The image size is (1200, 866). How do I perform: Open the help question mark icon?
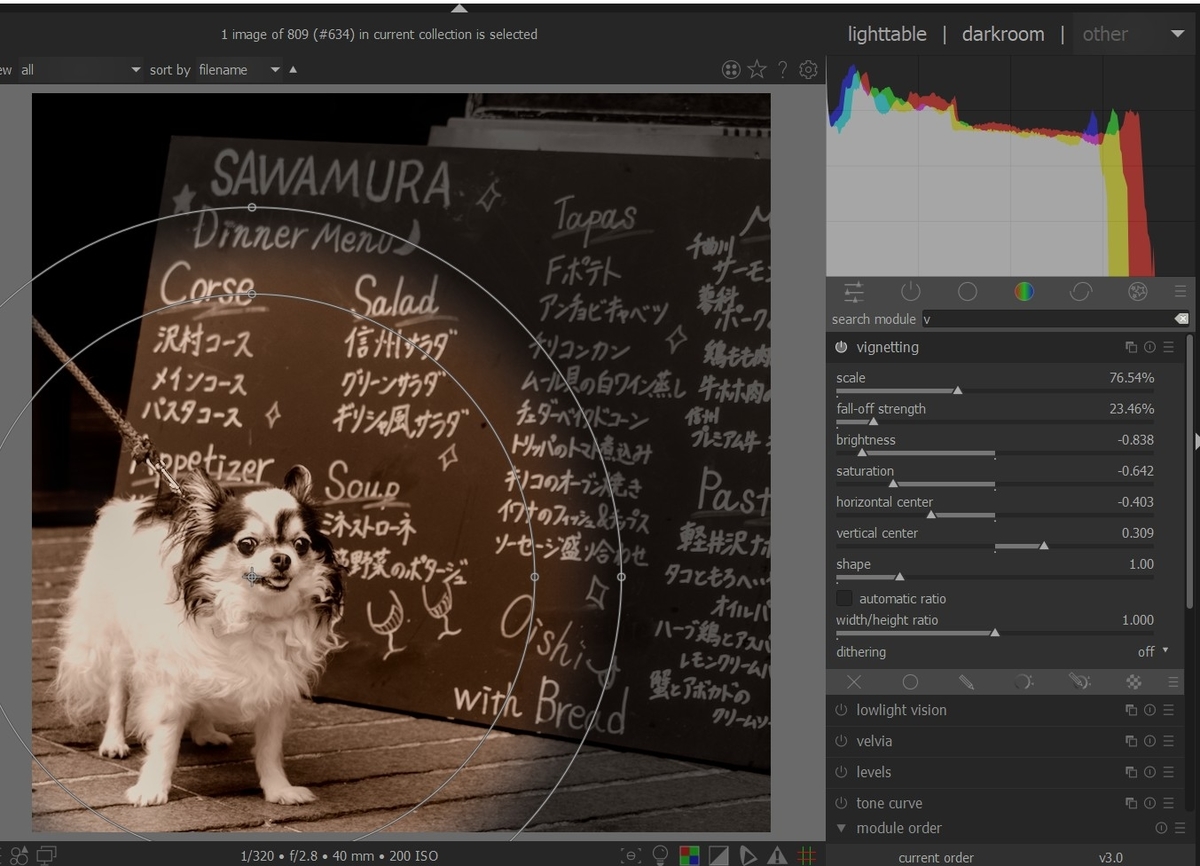(783, 69)
